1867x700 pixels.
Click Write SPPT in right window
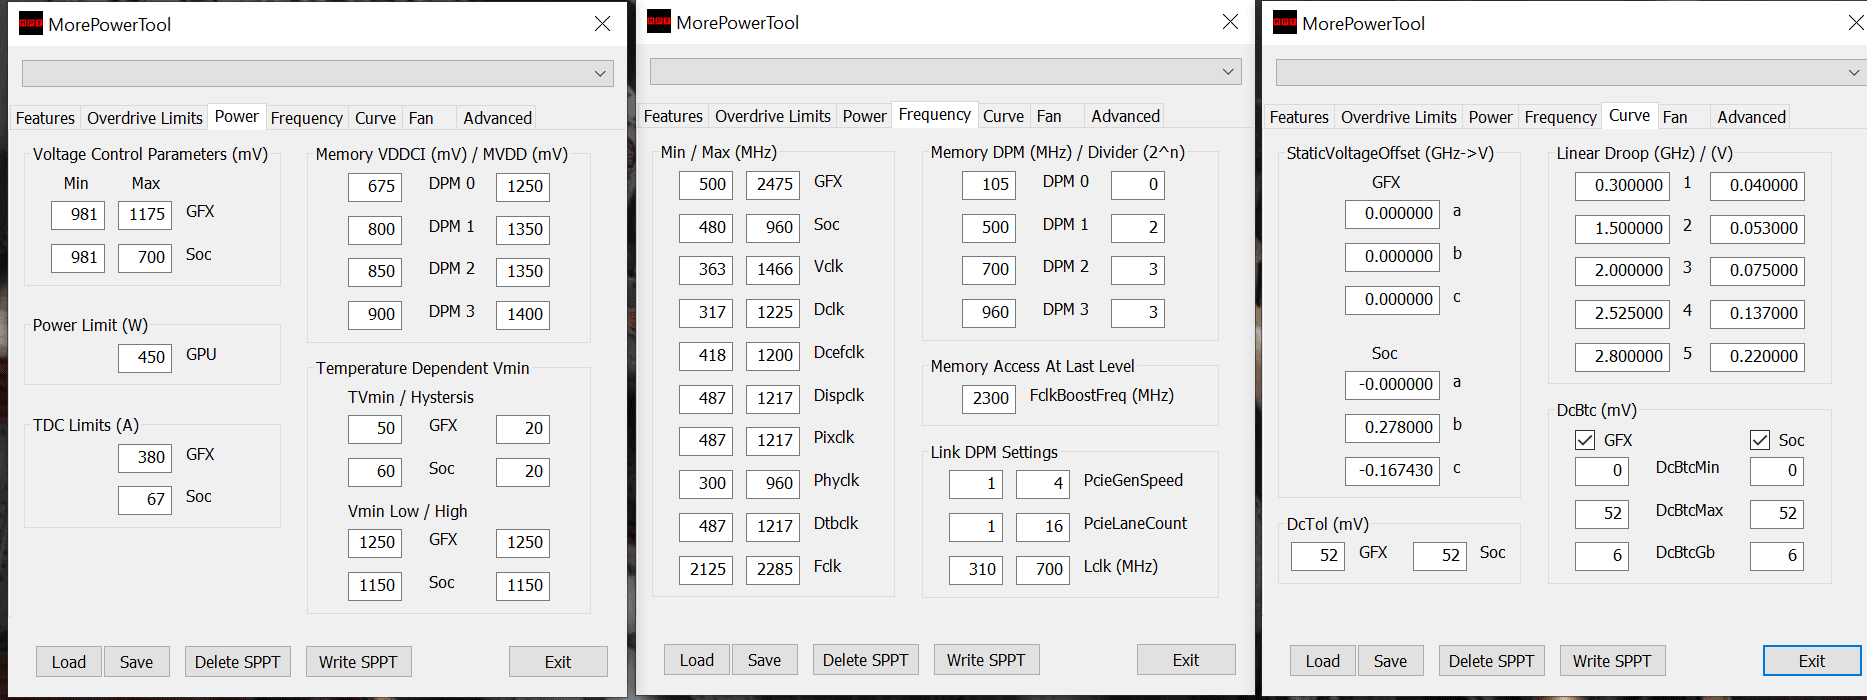pos(1612,661)
